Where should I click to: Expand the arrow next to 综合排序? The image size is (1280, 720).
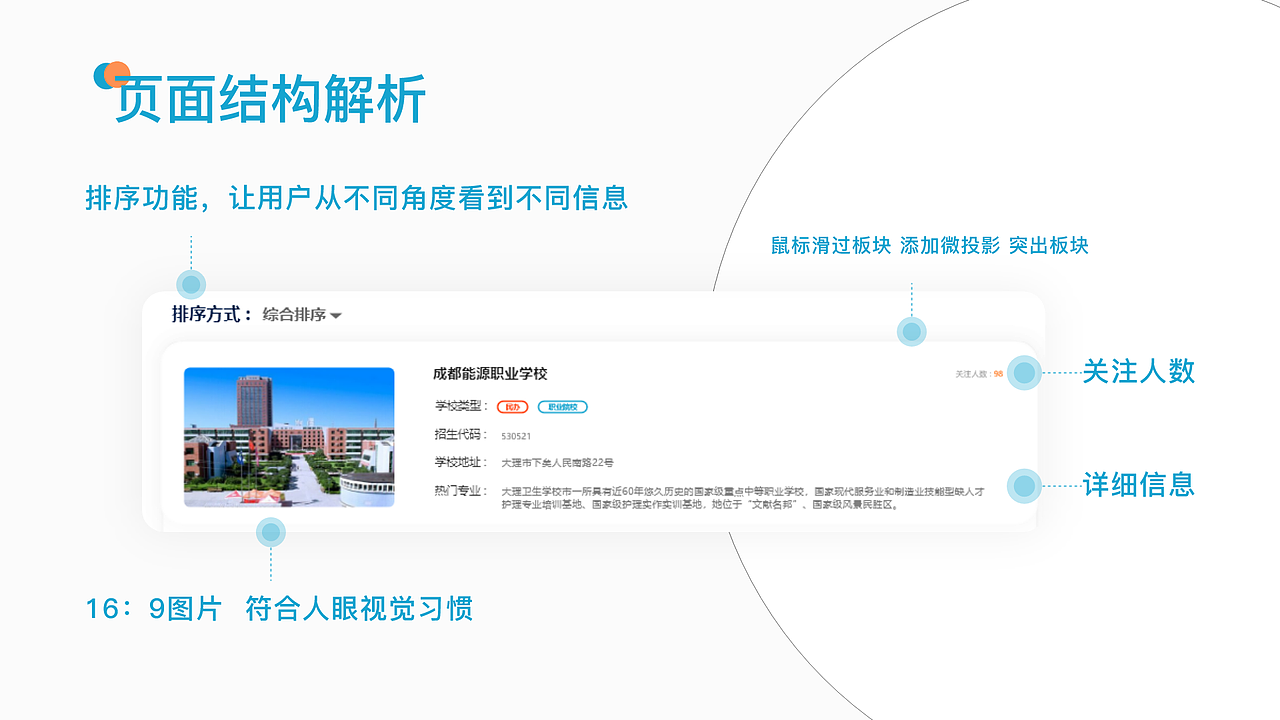coord(335,314)
